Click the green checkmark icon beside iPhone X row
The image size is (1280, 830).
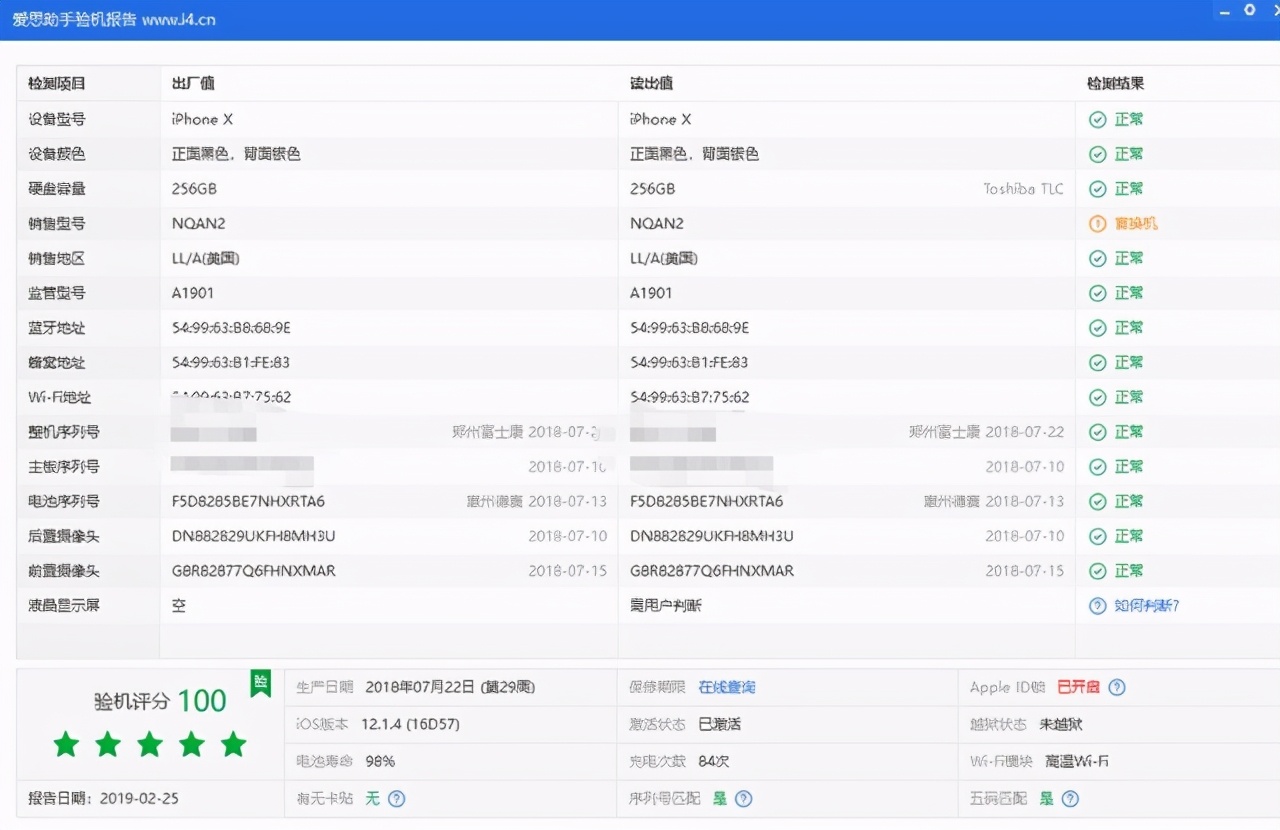point(1097,119)
